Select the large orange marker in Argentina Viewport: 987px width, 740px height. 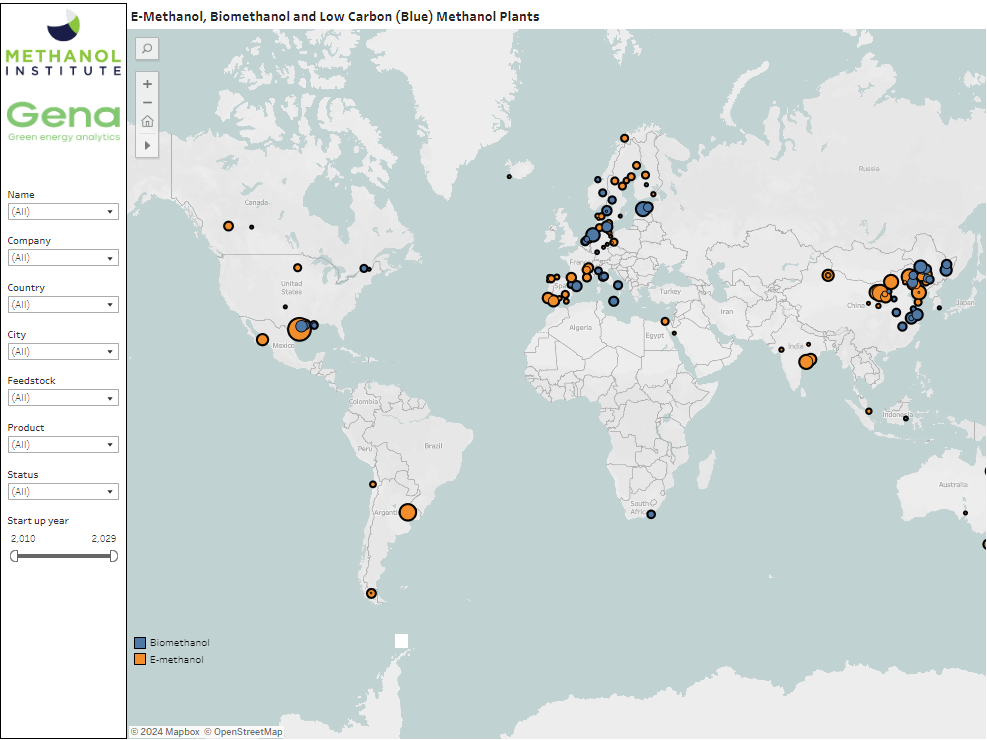point(408,512)
